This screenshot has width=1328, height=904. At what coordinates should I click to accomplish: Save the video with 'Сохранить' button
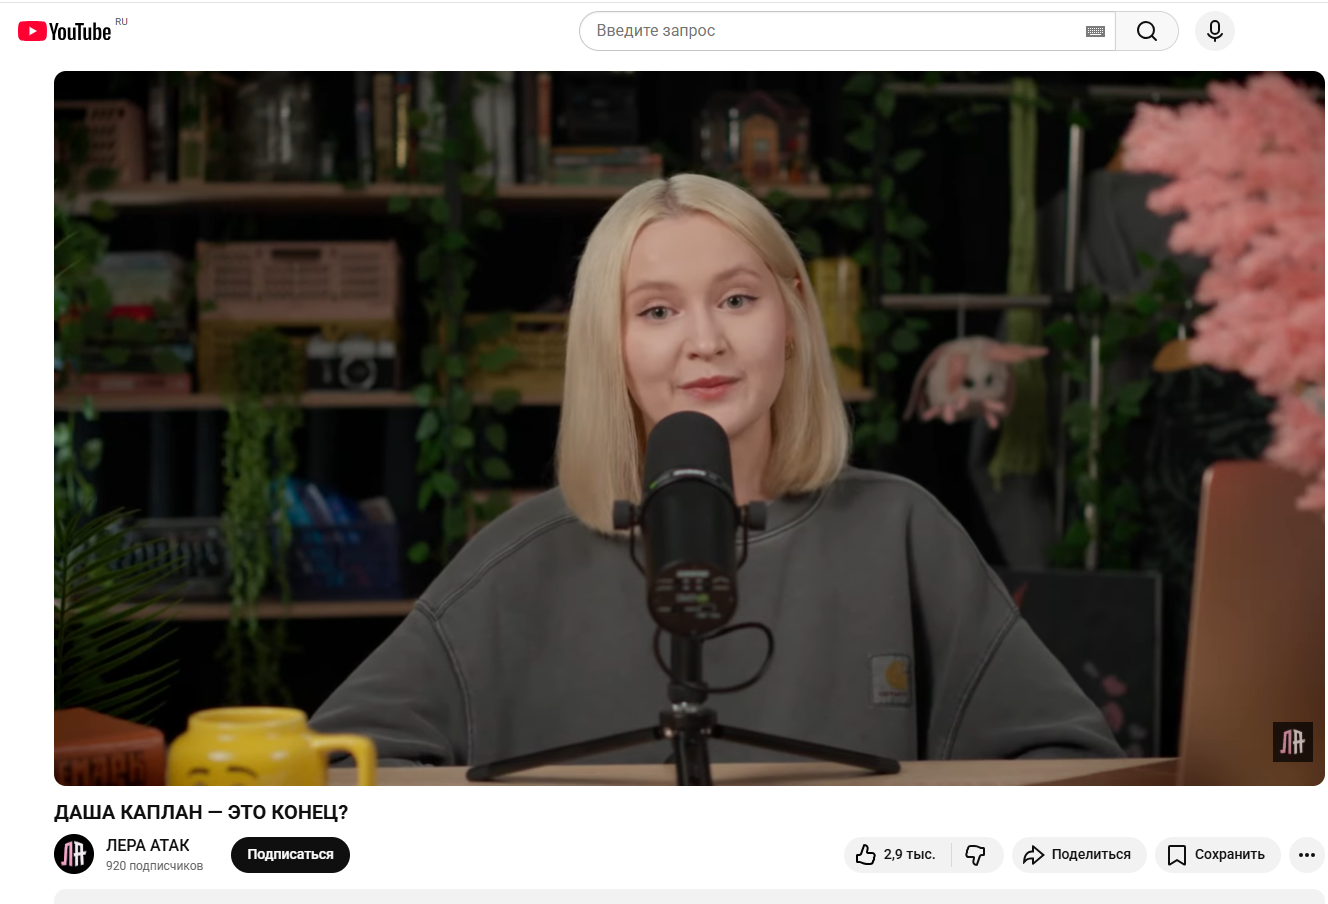(1217, 855)
